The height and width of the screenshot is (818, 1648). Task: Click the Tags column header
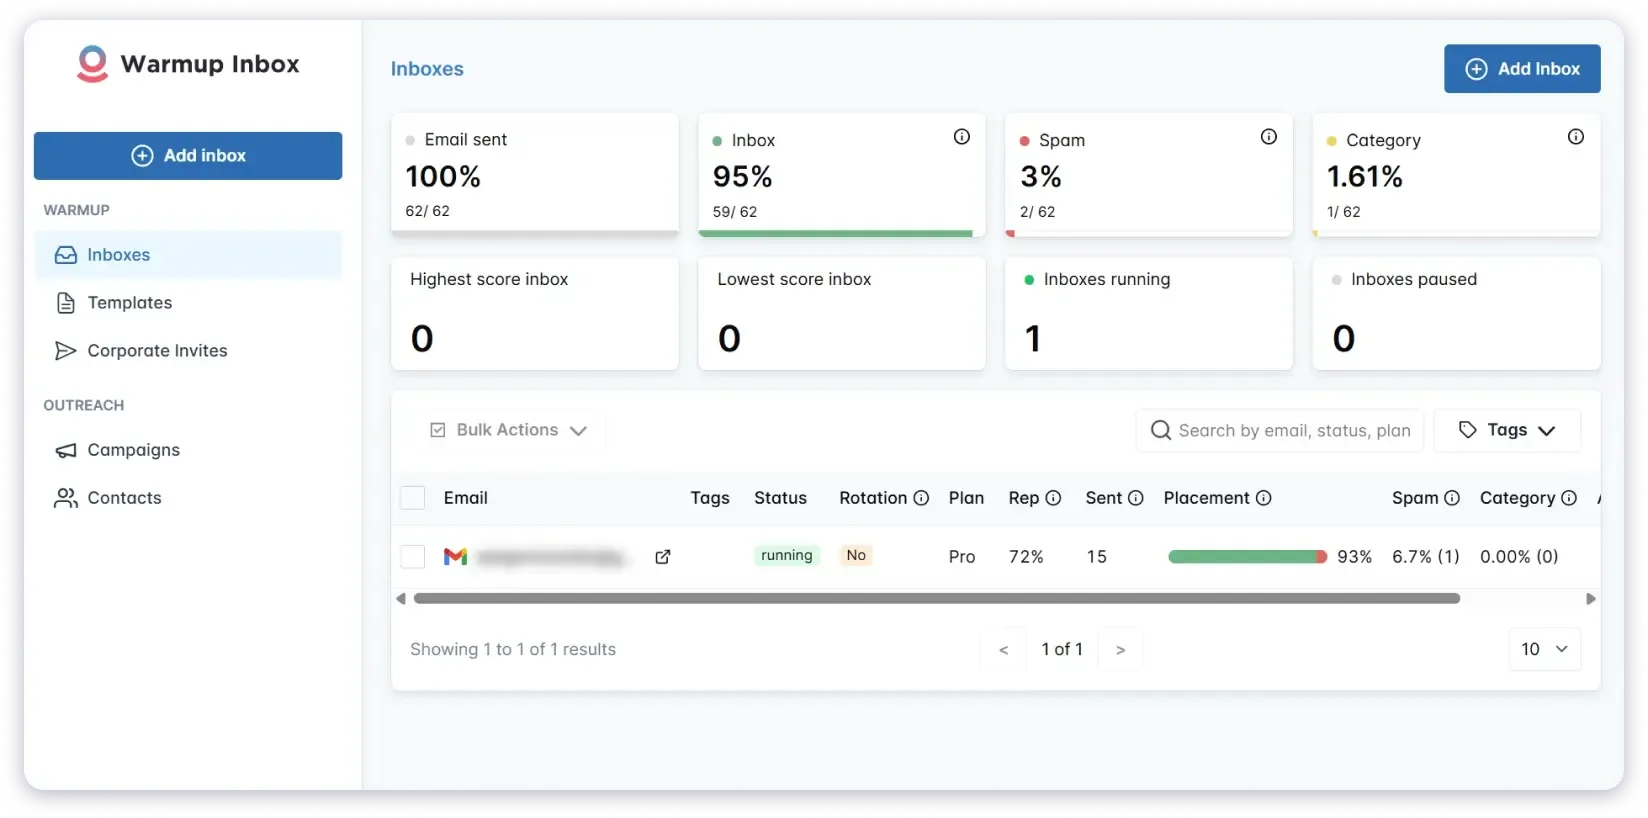point(710,498)
